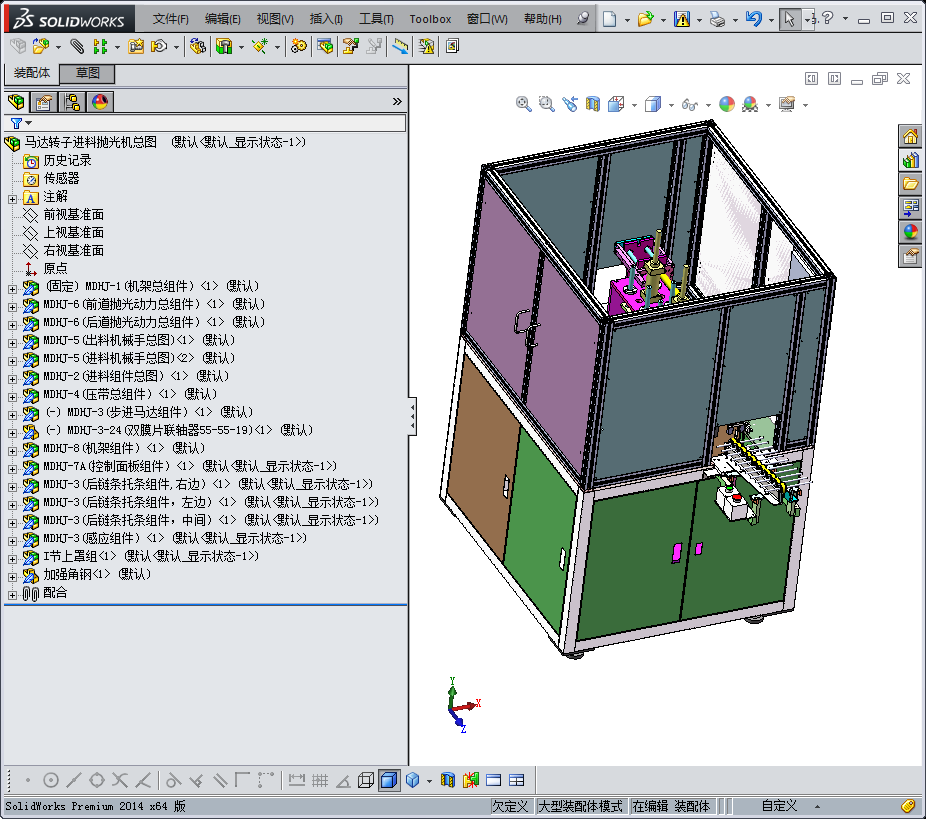The height and width of the screenshot is (819, 926).
Task: Open the 插入(I) menu
Action: pyautogui.click(x=326, y=19)
